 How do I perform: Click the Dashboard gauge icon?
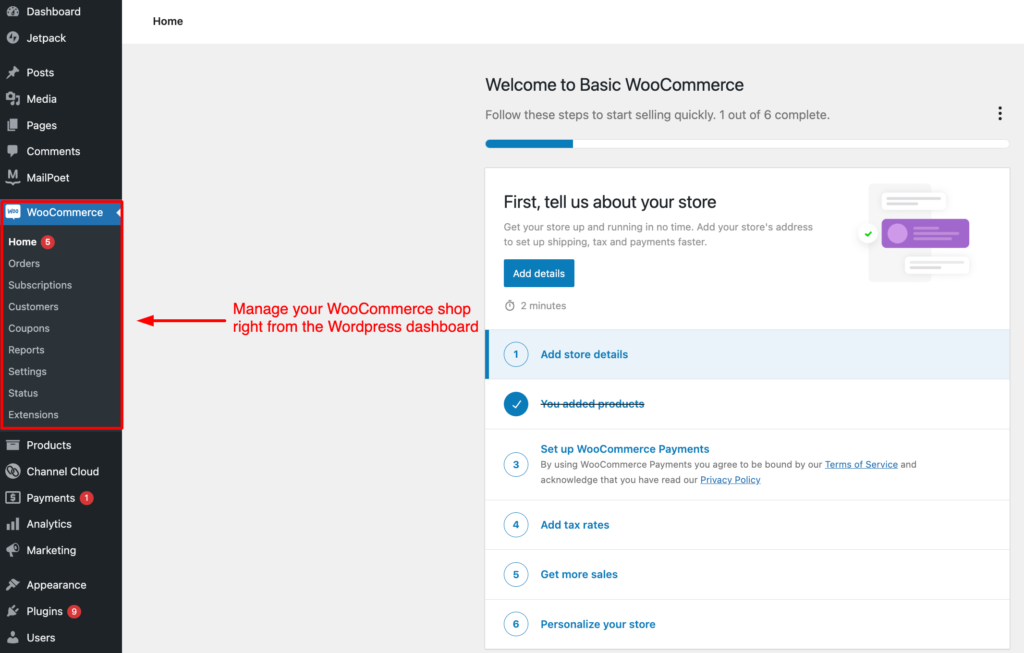pos(12,11)
